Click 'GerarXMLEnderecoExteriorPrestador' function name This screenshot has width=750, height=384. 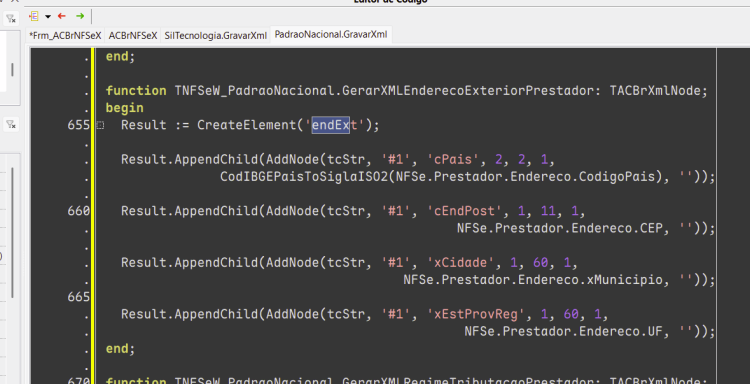coord(468,90)
